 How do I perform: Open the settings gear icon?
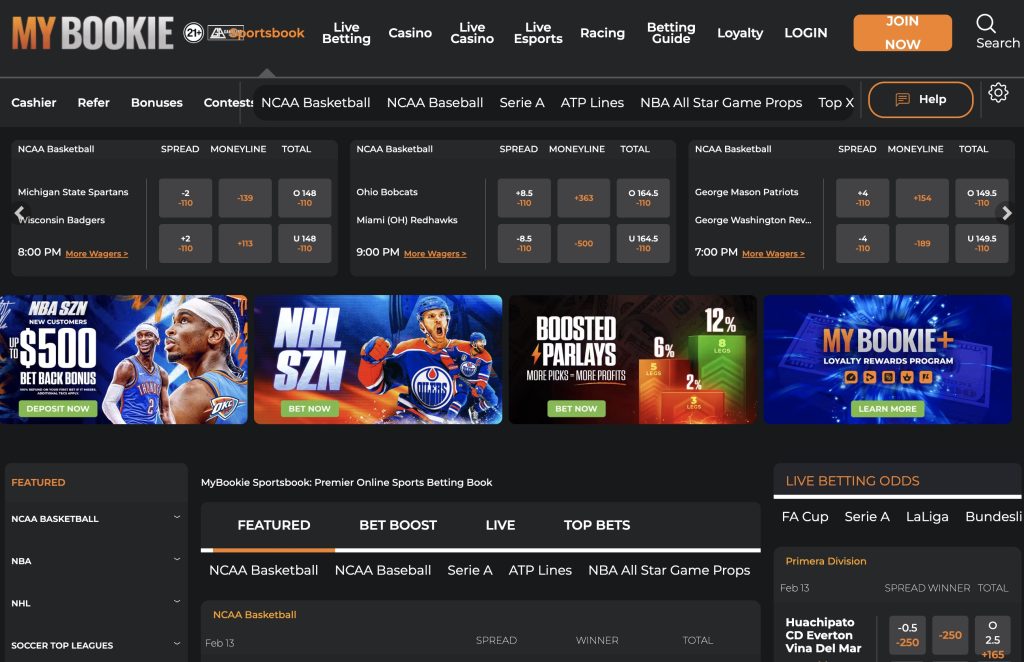pos(997,92)
